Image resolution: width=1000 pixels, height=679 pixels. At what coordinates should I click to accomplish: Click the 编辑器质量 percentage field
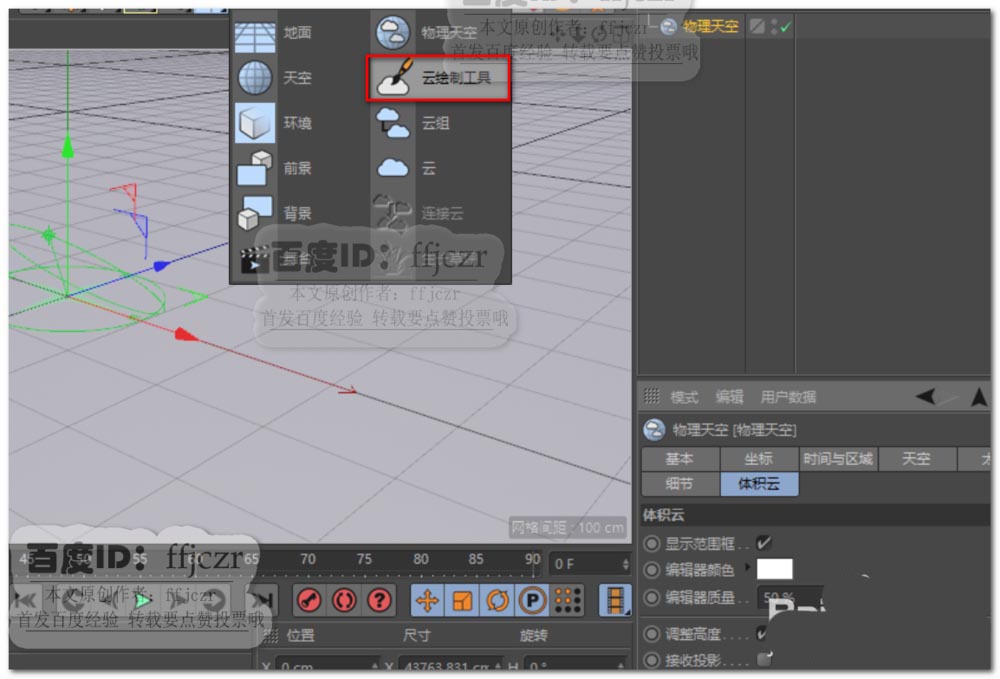click(788, 597)
